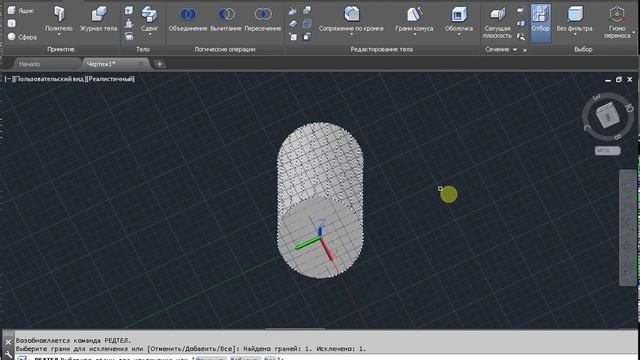Screen dimensions: 640x360
Task: Click the navigation bar on right edge
Action: pyautogui.click(x=628, y=228)
